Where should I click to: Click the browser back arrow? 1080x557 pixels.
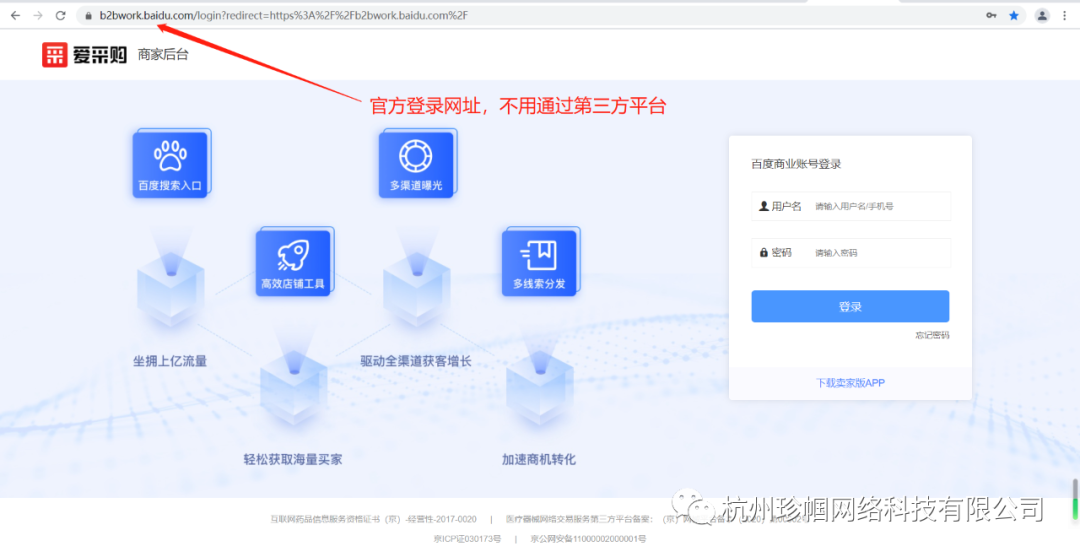click(x=15, y=15)
